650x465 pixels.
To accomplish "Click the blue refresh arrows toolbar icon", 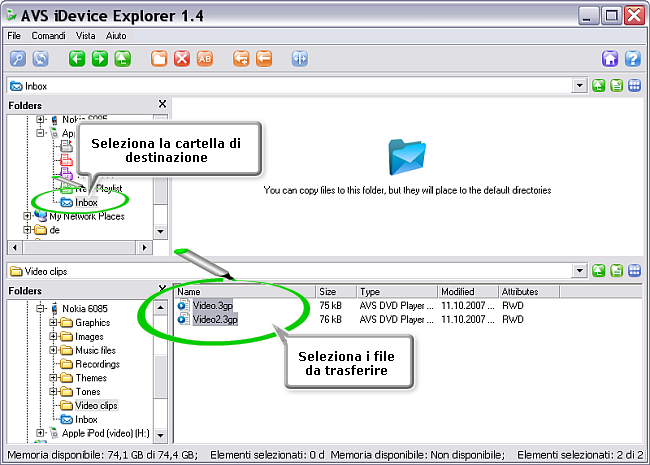I will pos(41,58).
